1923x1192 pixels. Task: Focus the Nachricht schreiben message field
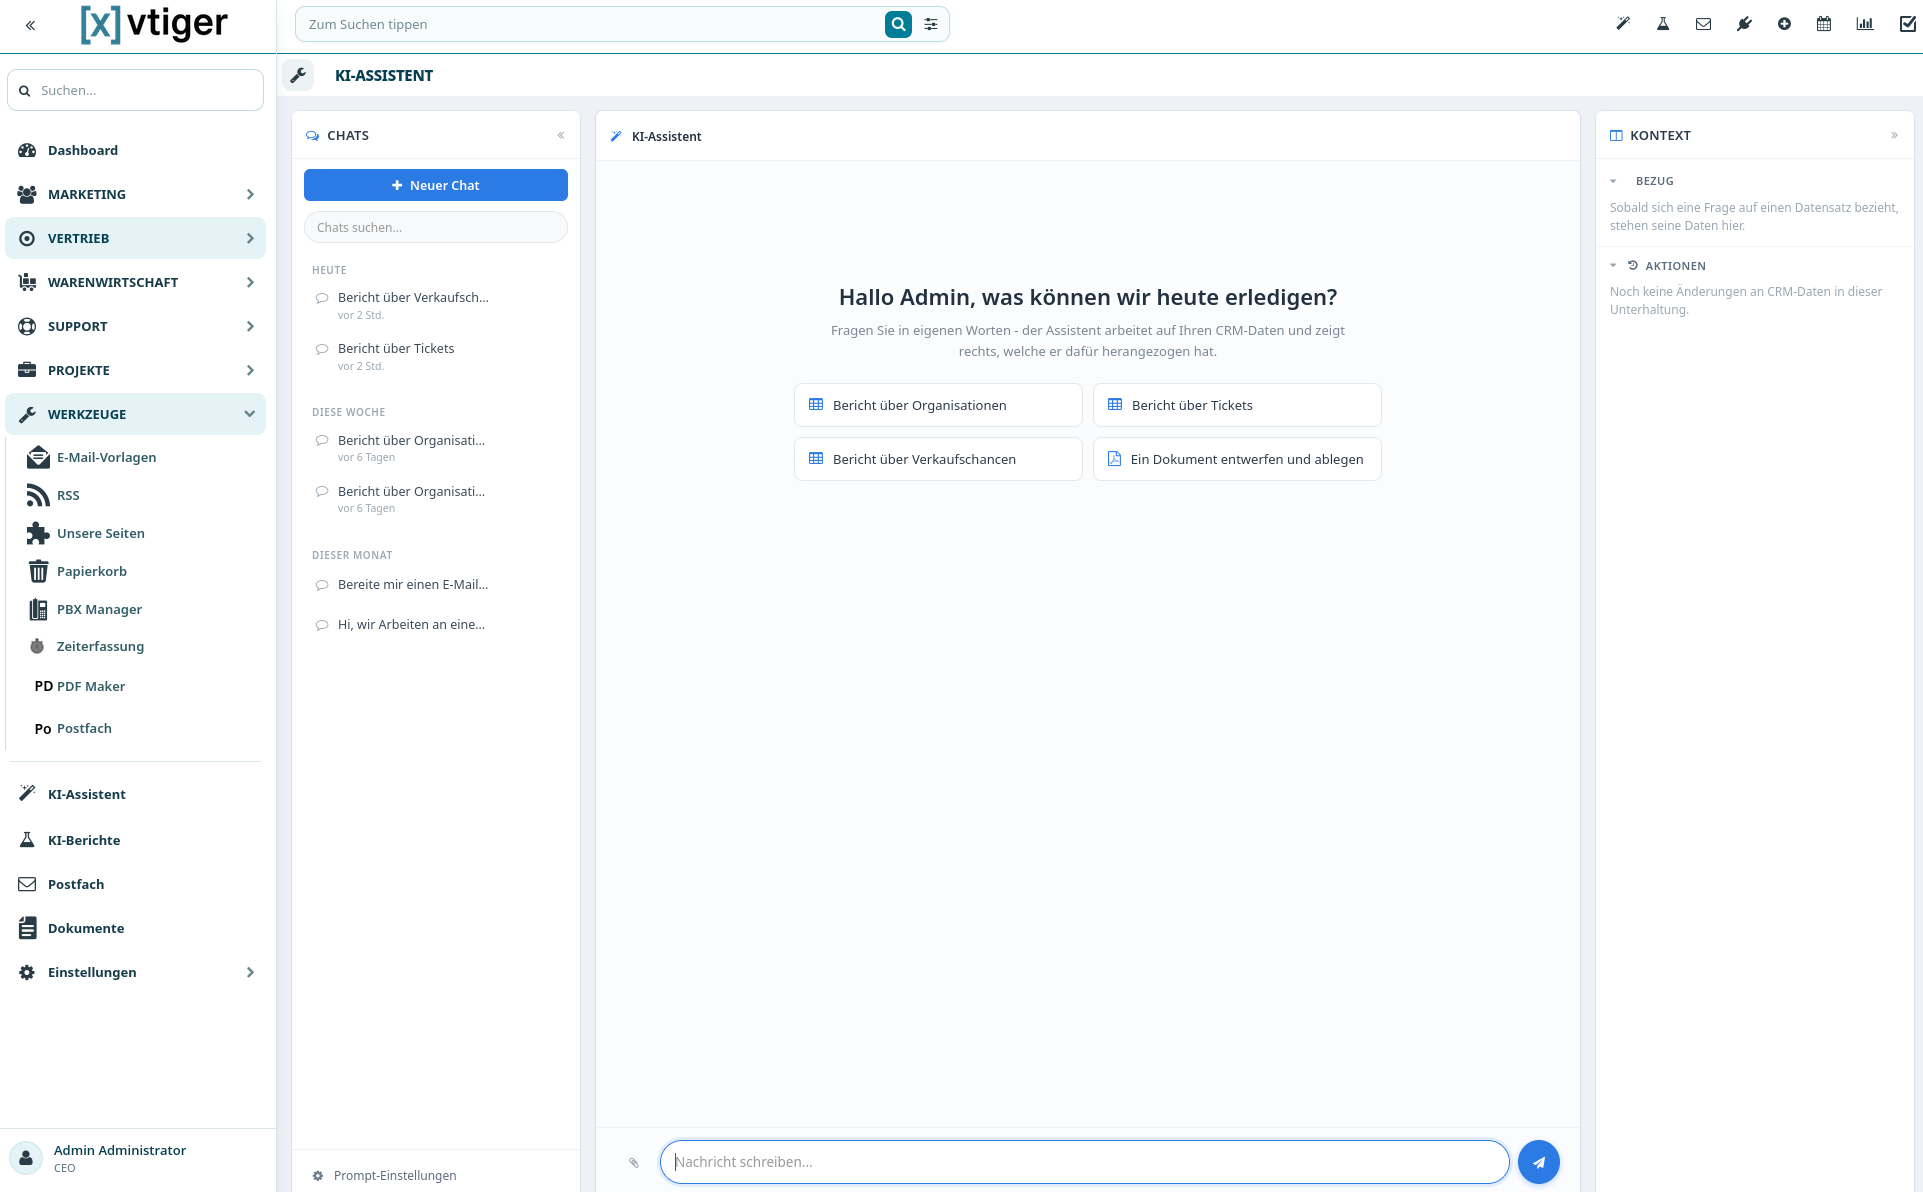tap(1084, 1162)
